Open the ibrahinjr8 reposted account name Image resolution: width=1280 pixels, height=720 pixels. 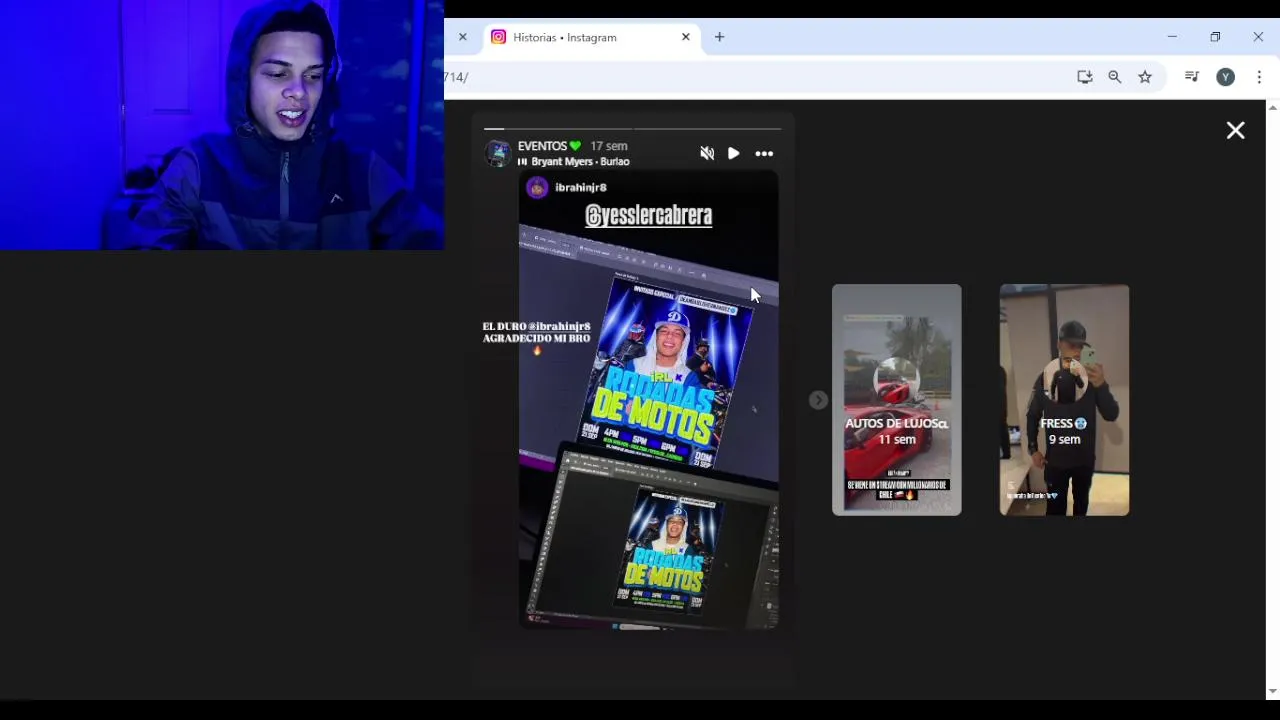581,188
